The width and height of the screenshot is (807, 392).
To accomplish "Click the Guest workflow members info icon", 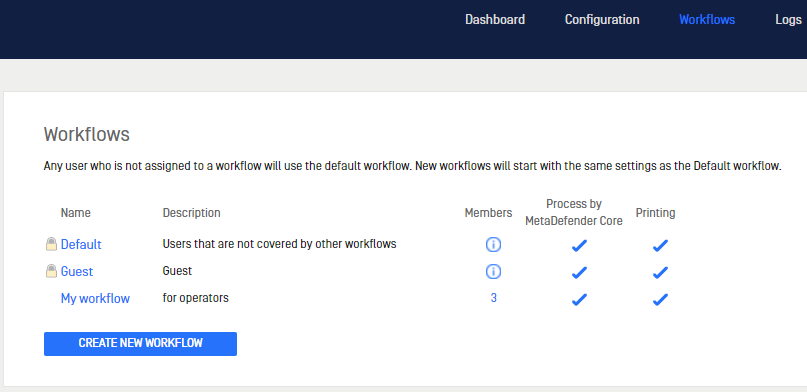I will click(493, 272).
